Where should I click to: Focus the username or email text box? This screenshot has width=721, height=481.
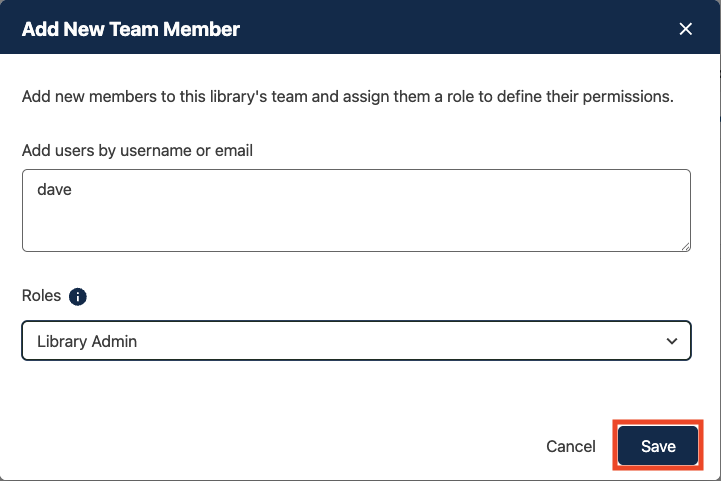click(x=356, y=210)
